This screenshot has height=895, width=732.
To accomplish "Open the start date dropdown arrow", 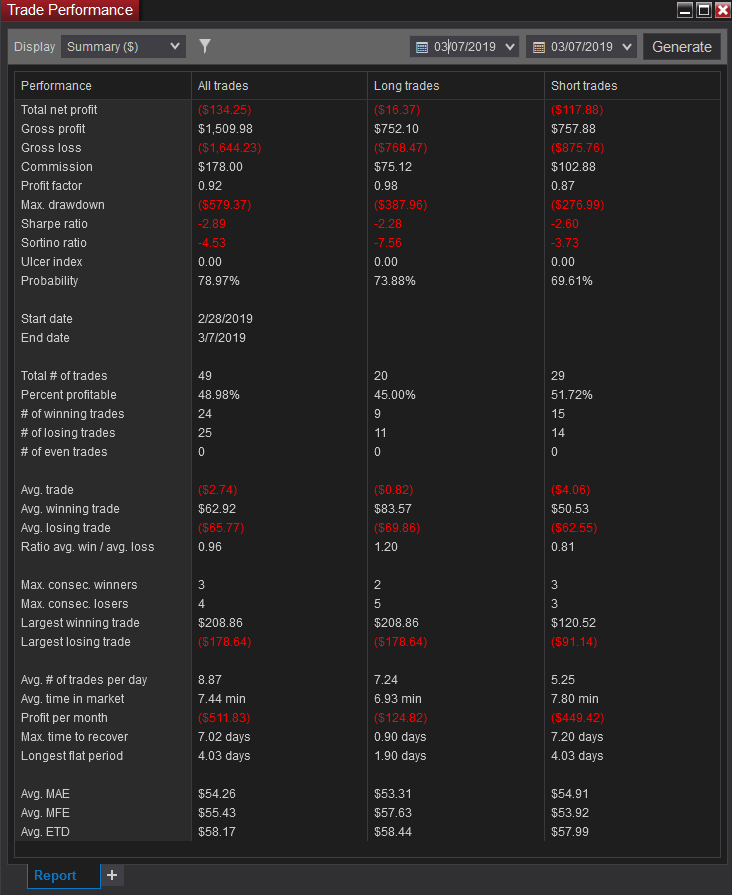I will pos(510,47).
